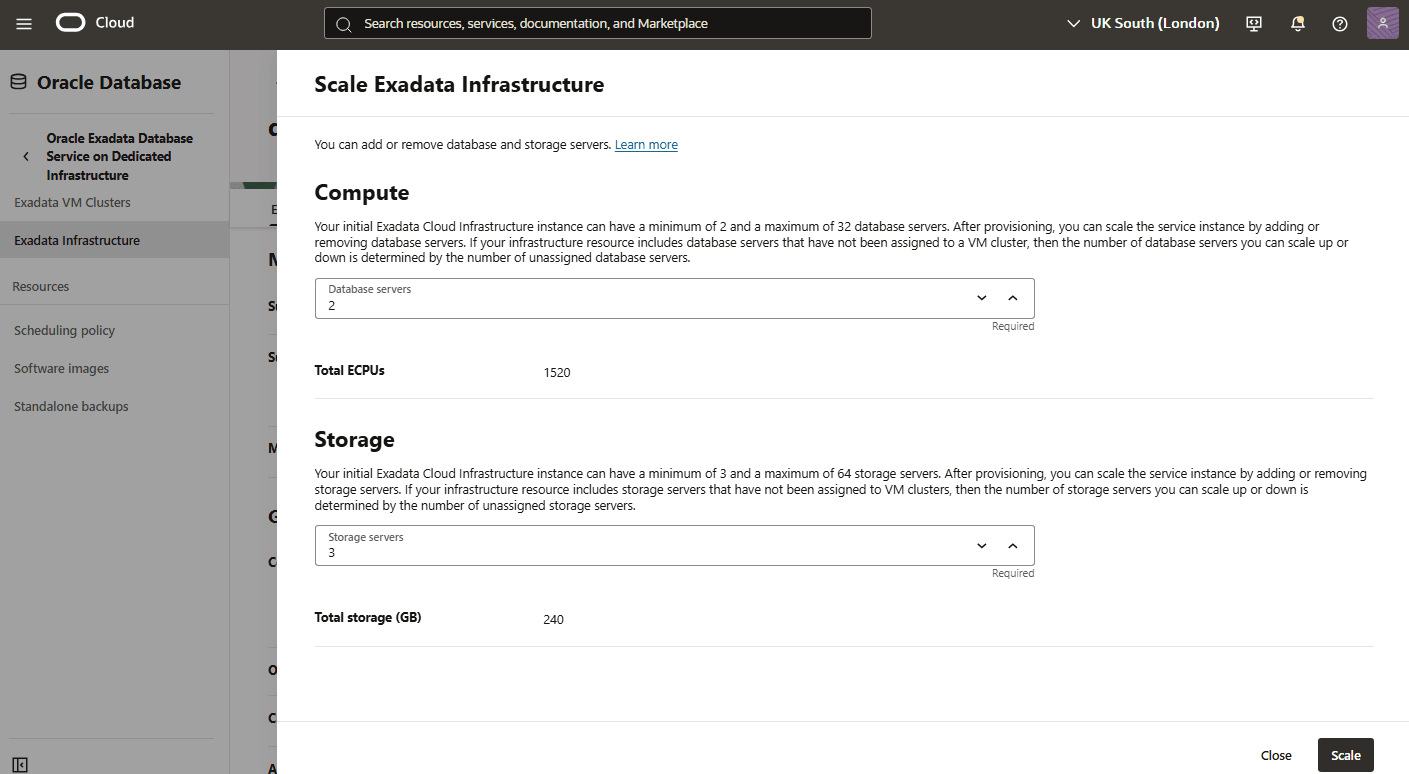Click the Oracle Database sidebar database icon
1409x774 pixels.
click(x=17, y=81)
